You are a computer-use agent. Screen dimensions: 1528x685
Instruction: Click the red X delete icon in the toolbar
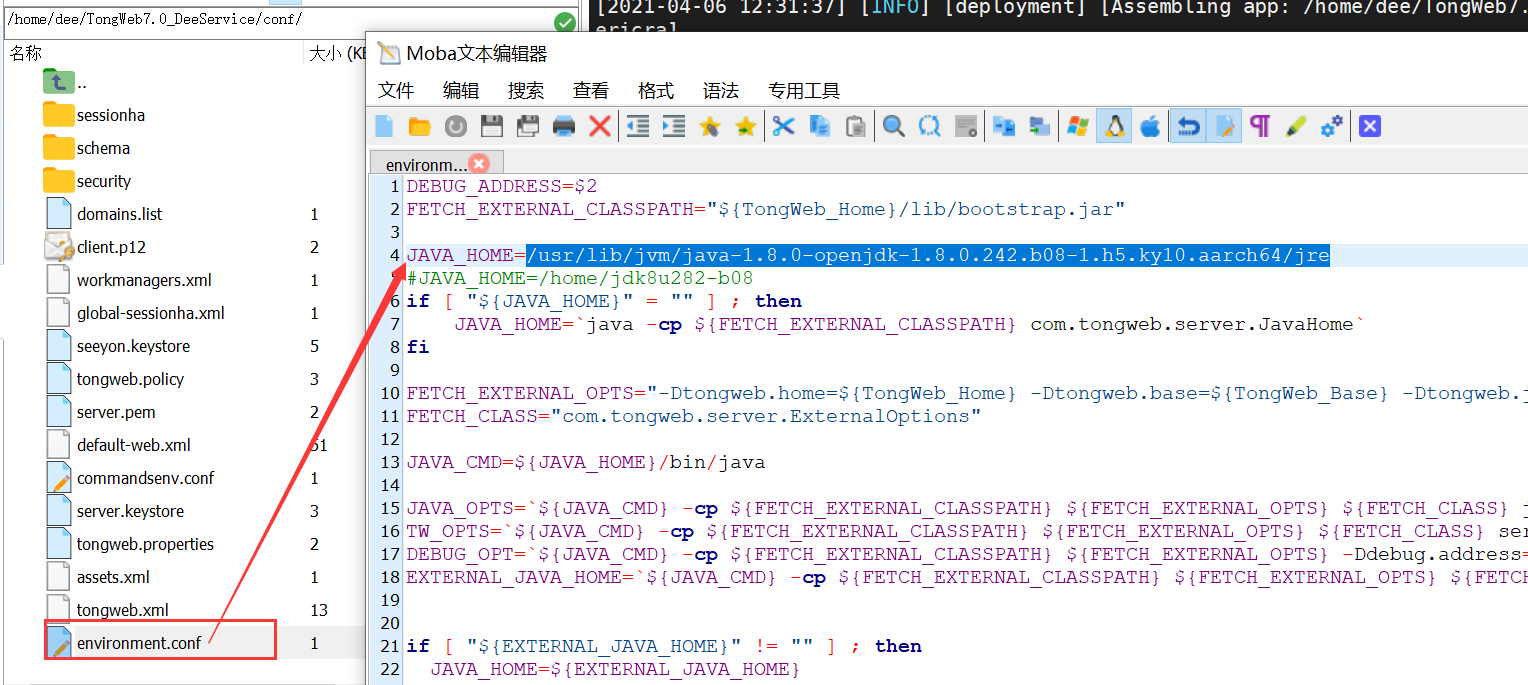point(600,126)
